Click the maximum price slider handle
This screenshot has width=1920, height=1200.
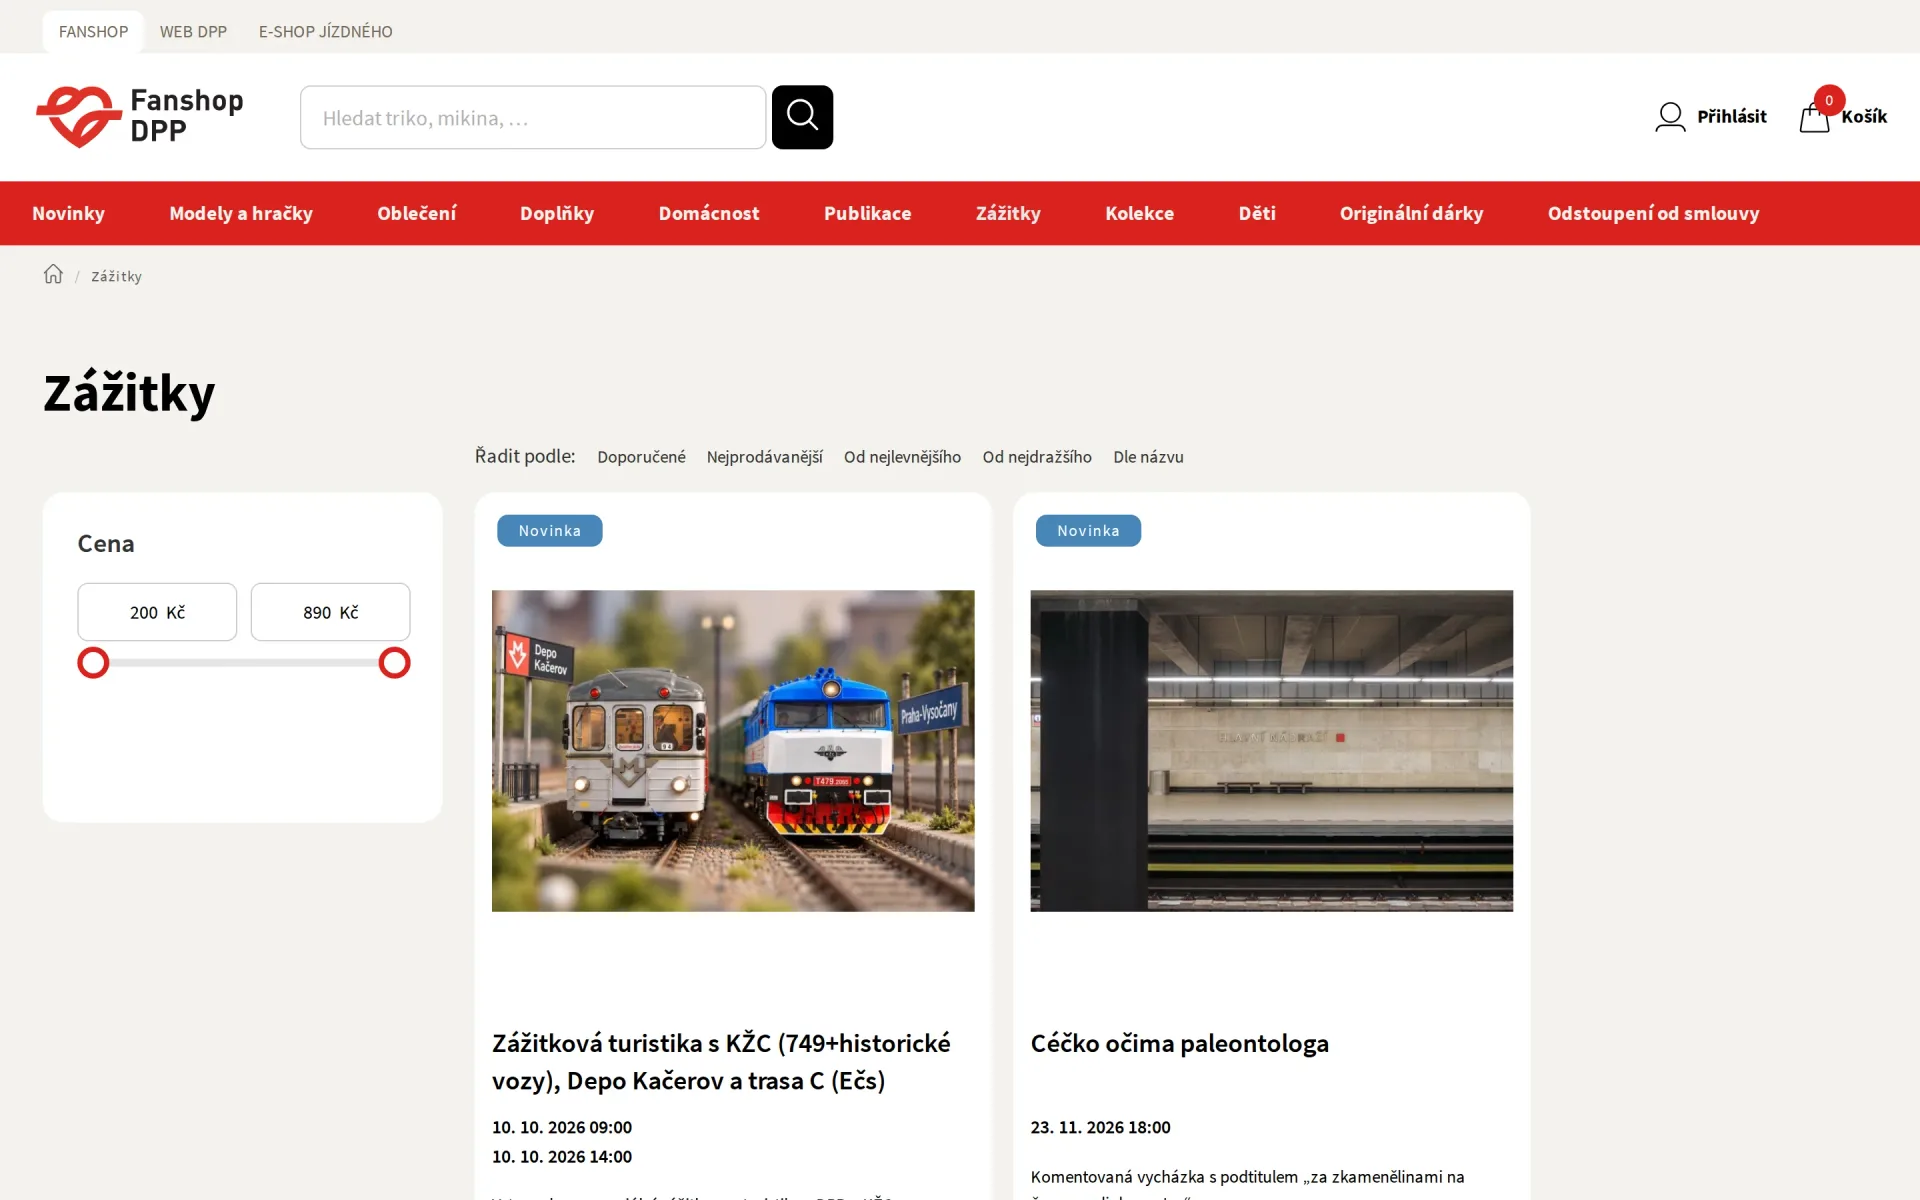click(394, 662)
